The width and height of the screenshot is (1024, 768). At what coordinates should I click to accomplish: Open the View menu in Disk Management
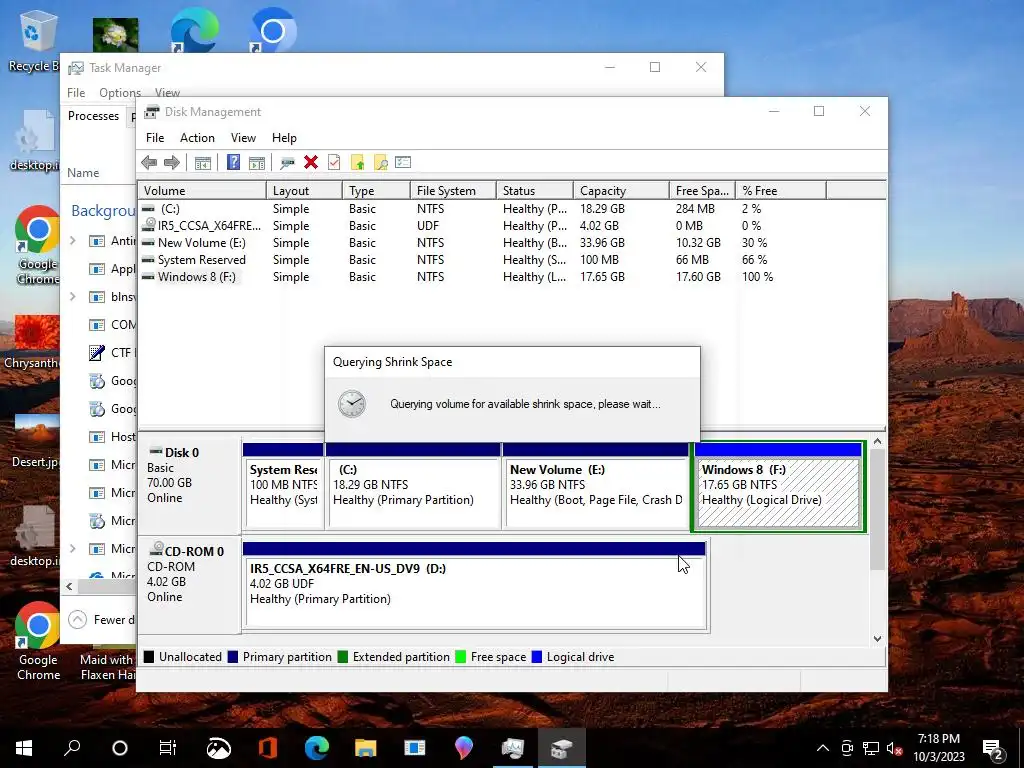pos(243,138)
